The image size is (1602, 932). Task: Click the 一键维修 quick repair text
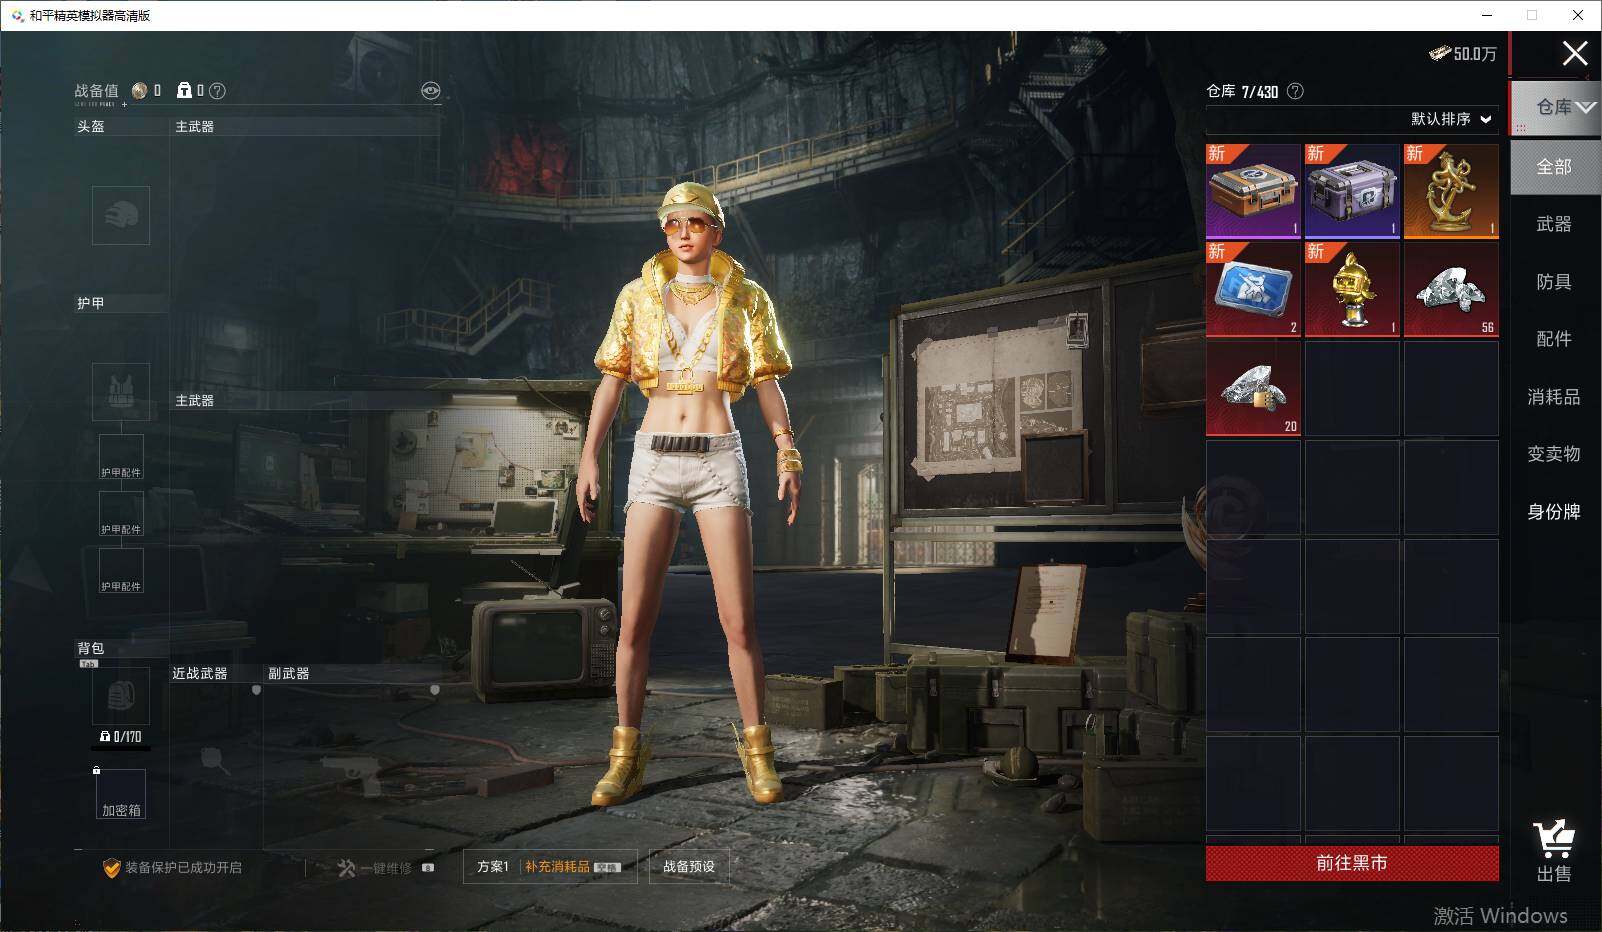386,868
